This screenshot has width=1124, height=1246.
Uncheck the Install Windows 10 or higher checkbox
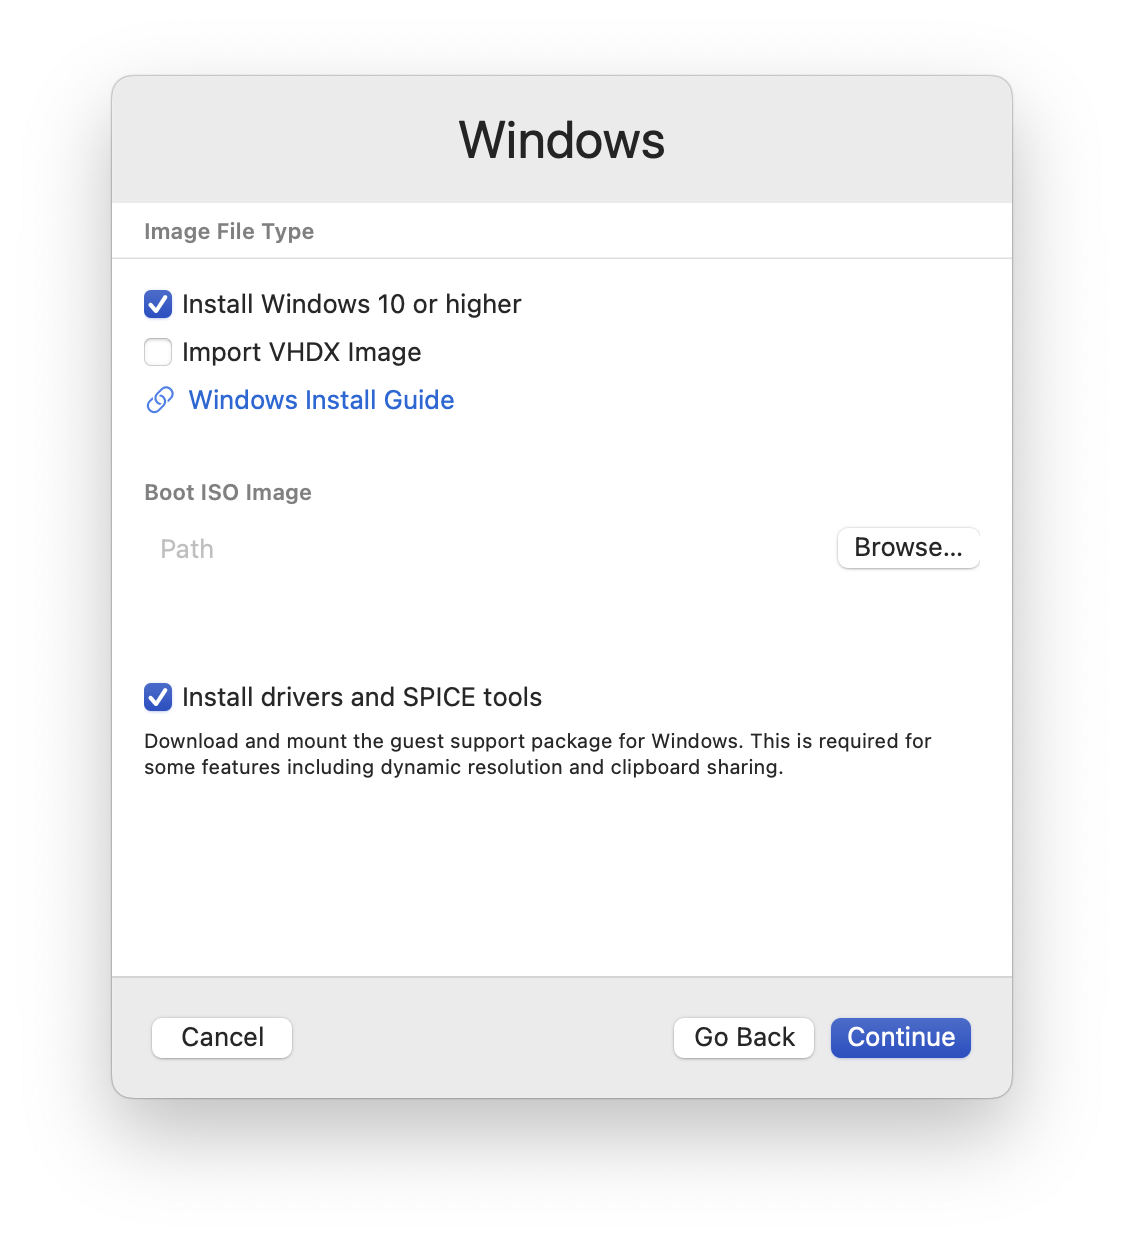(x=158, y=304)
